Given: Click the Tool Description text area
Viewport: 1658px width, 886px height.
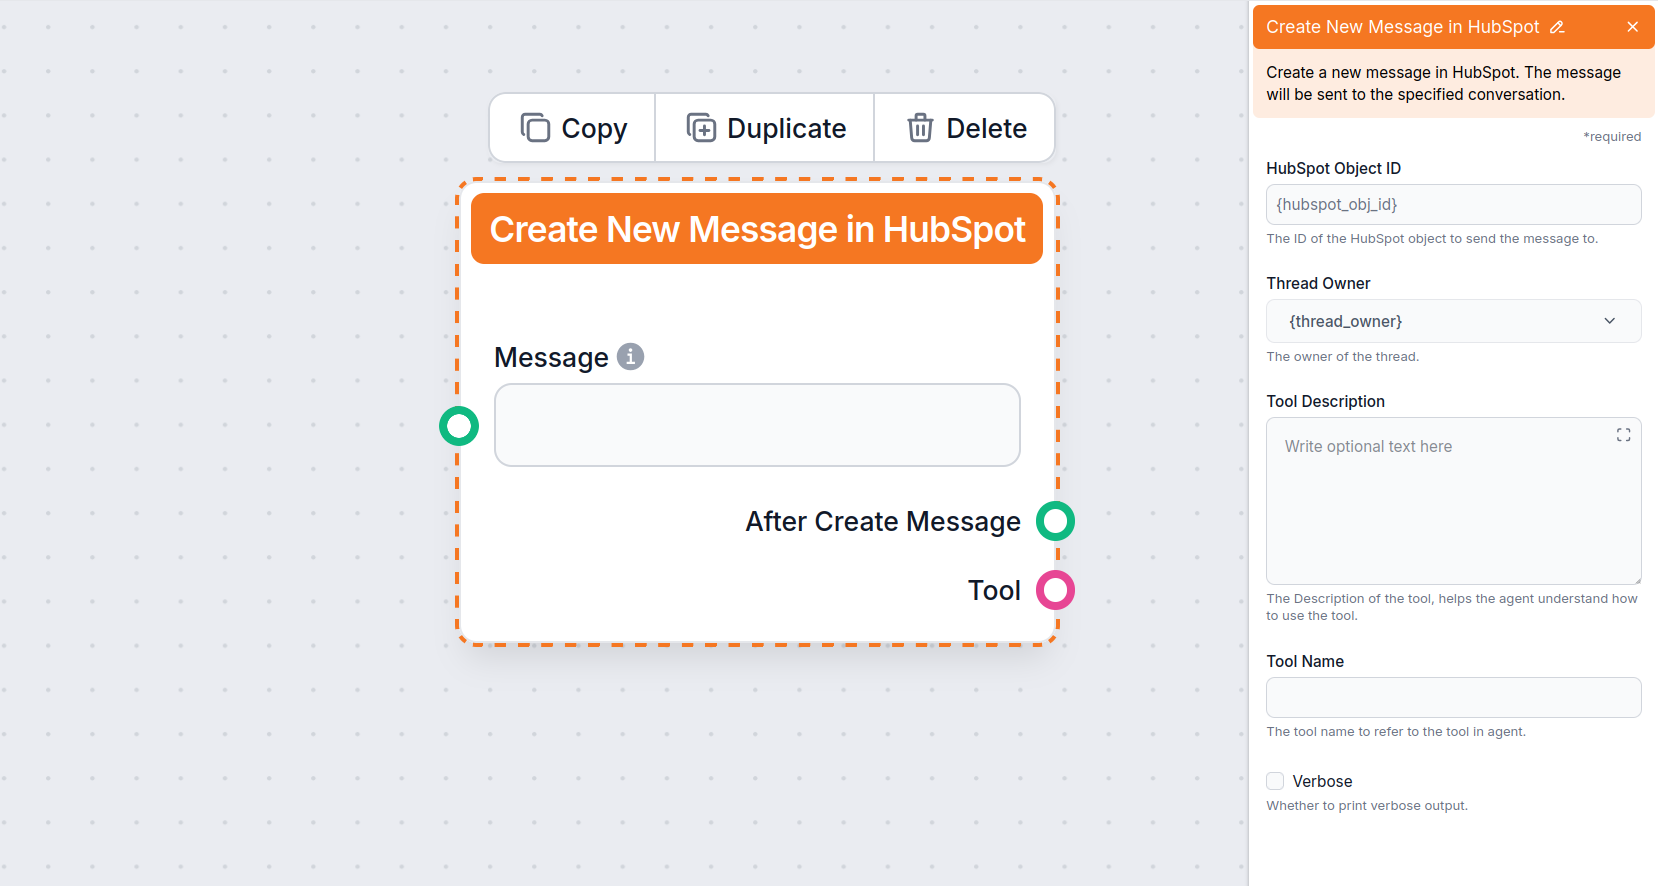Looking at the screenshot, I should click(x=1453, y=501).
